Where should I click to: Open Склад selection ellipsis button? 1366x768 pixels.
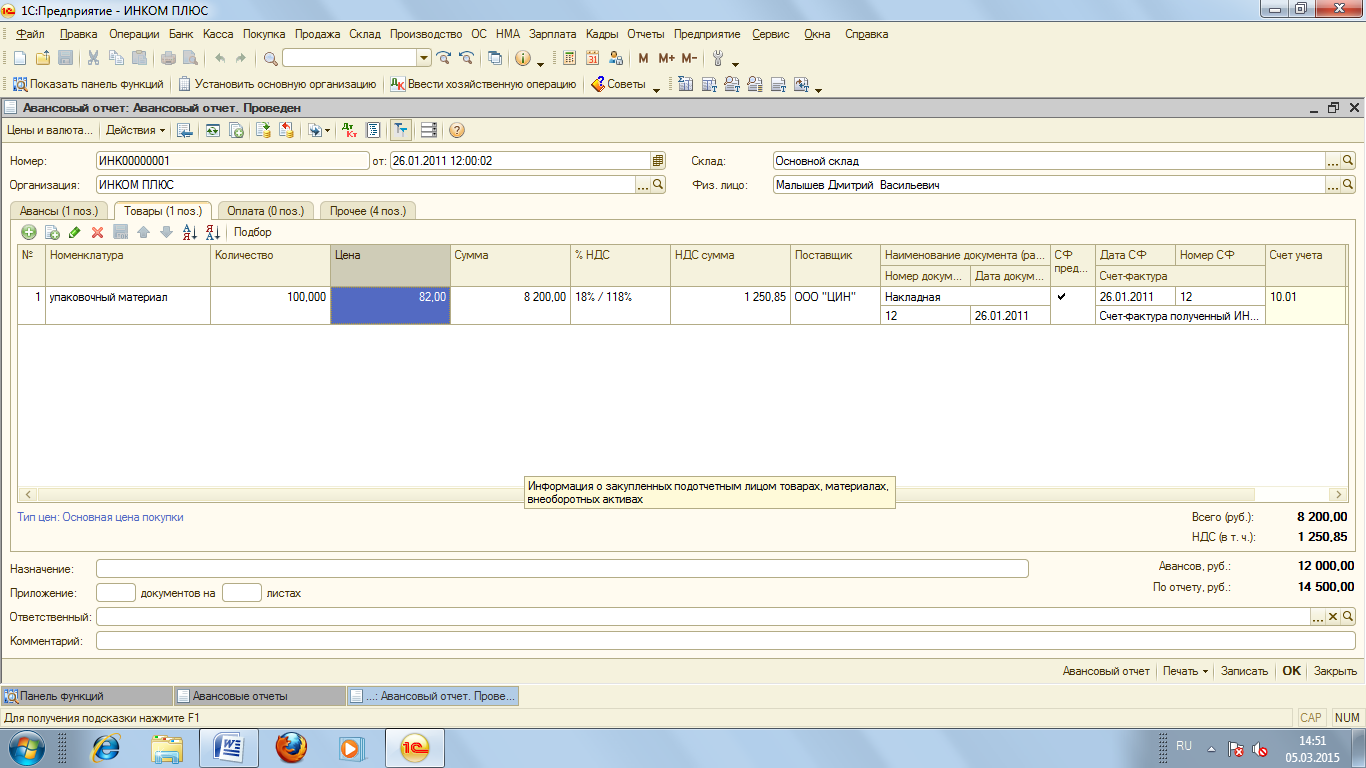(x=1333, y=160)
